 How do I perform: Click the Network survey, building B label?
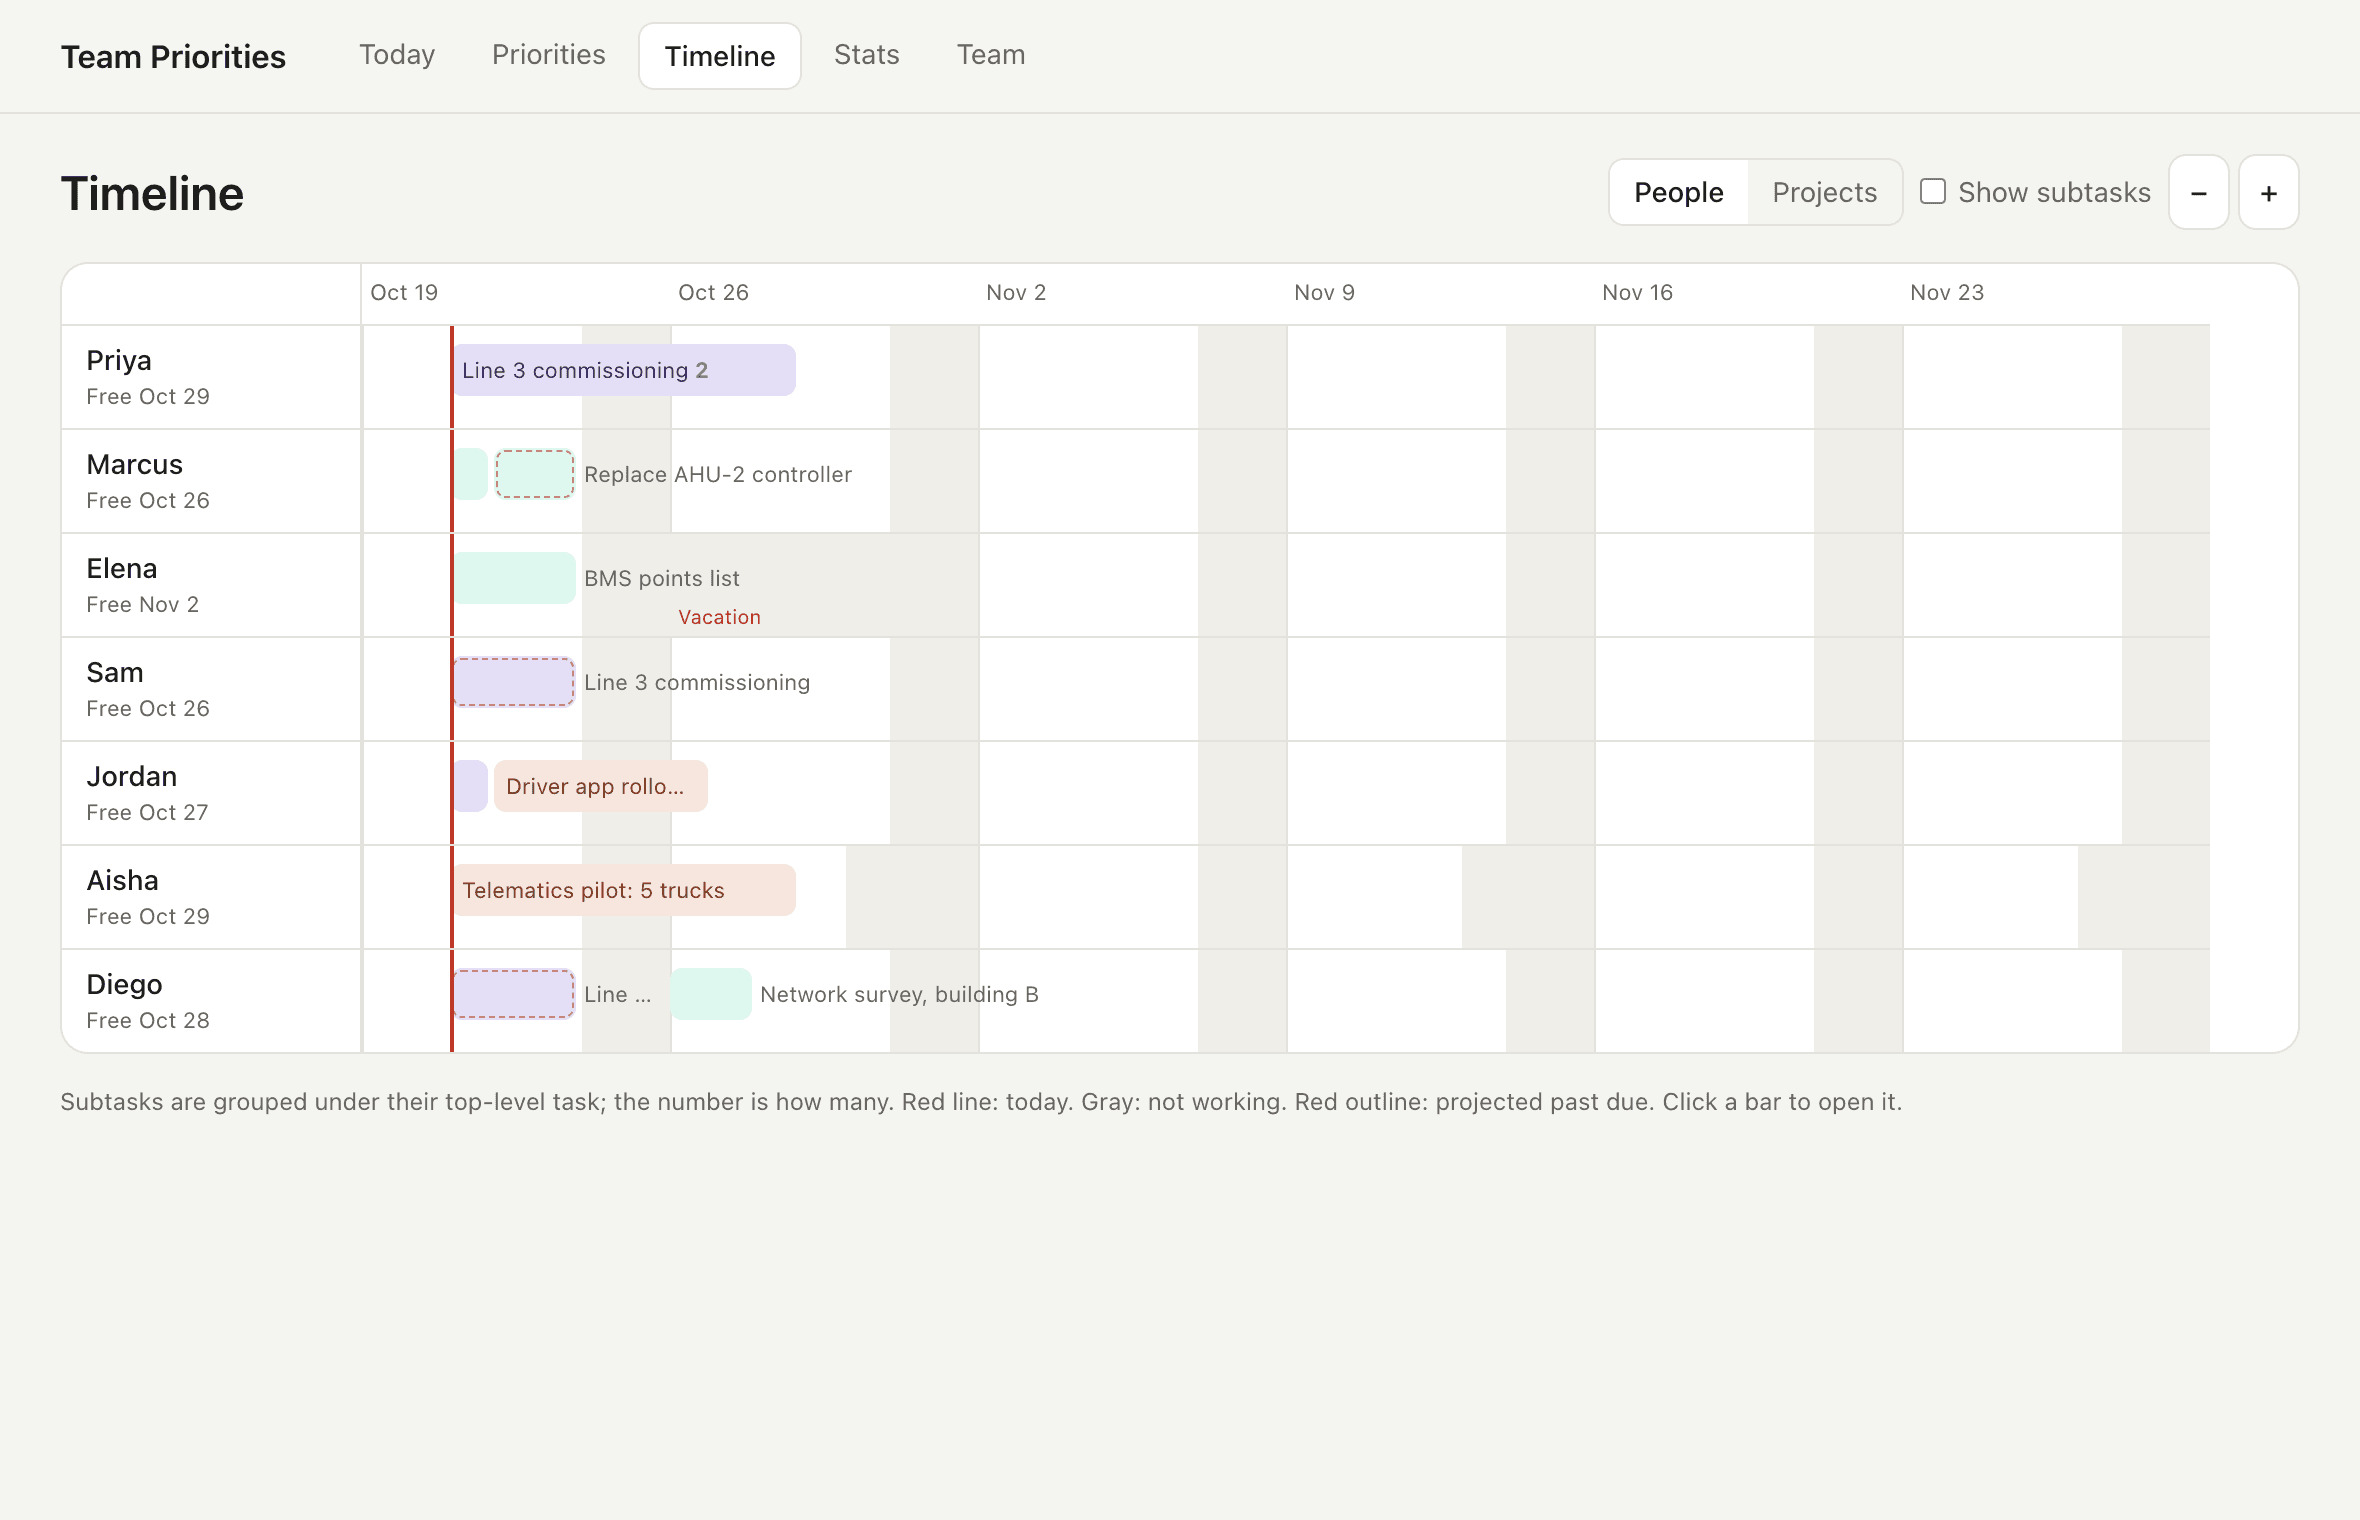tap(899, 994)
